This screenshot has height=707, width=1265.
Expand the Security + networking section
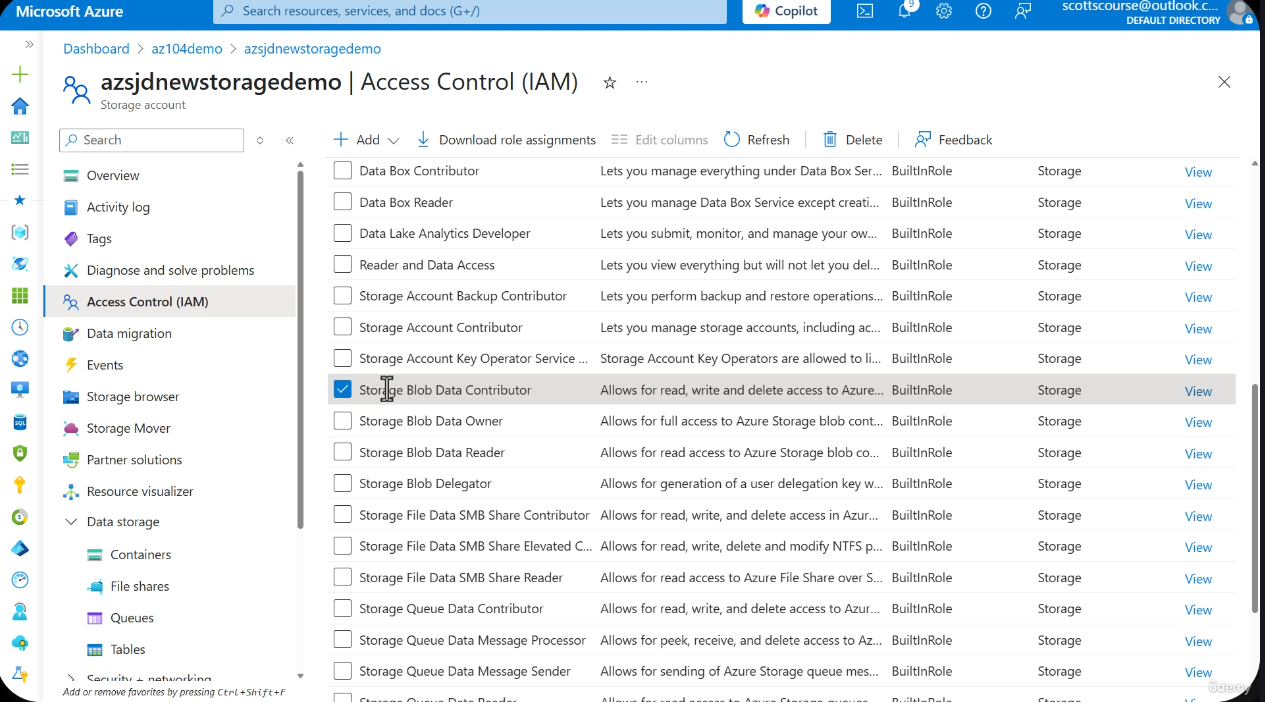(71, 678)
